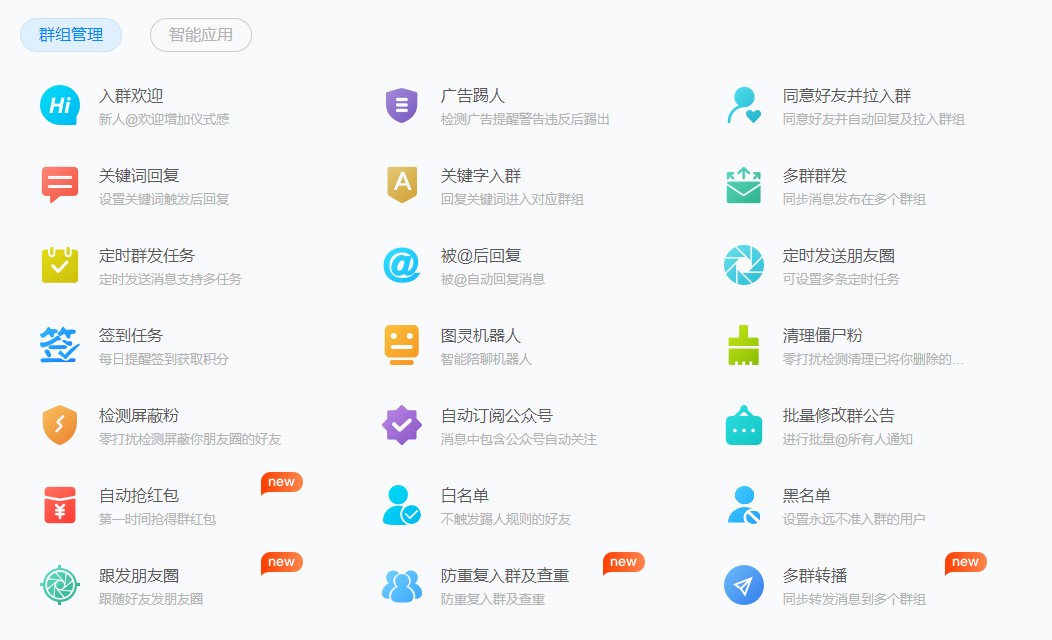Click the blocked person icon for 黑名单
Image resolution: width=1052 pixels, height=640 pixels.
click(x=744, y=505)
